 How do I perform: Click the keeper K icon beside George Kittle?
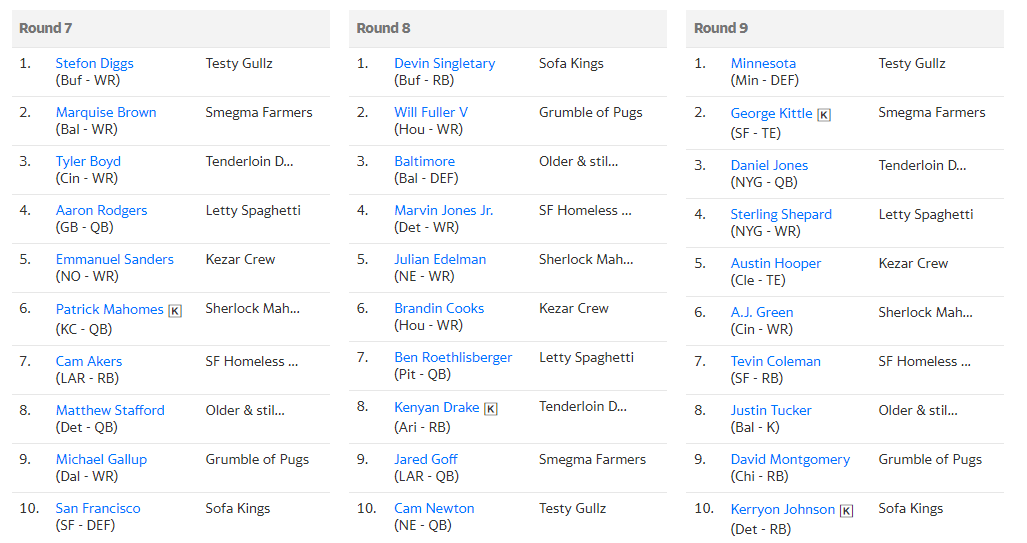point(824,115)
